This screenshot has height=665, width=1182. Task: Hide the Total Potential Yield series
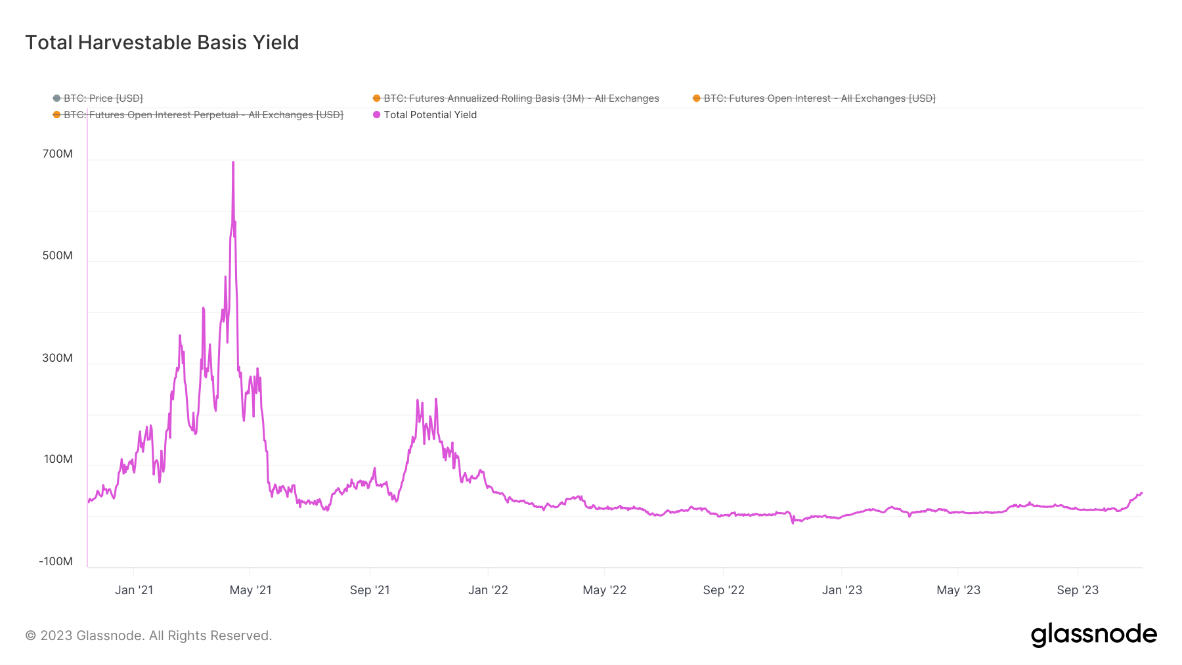(428, 114)
